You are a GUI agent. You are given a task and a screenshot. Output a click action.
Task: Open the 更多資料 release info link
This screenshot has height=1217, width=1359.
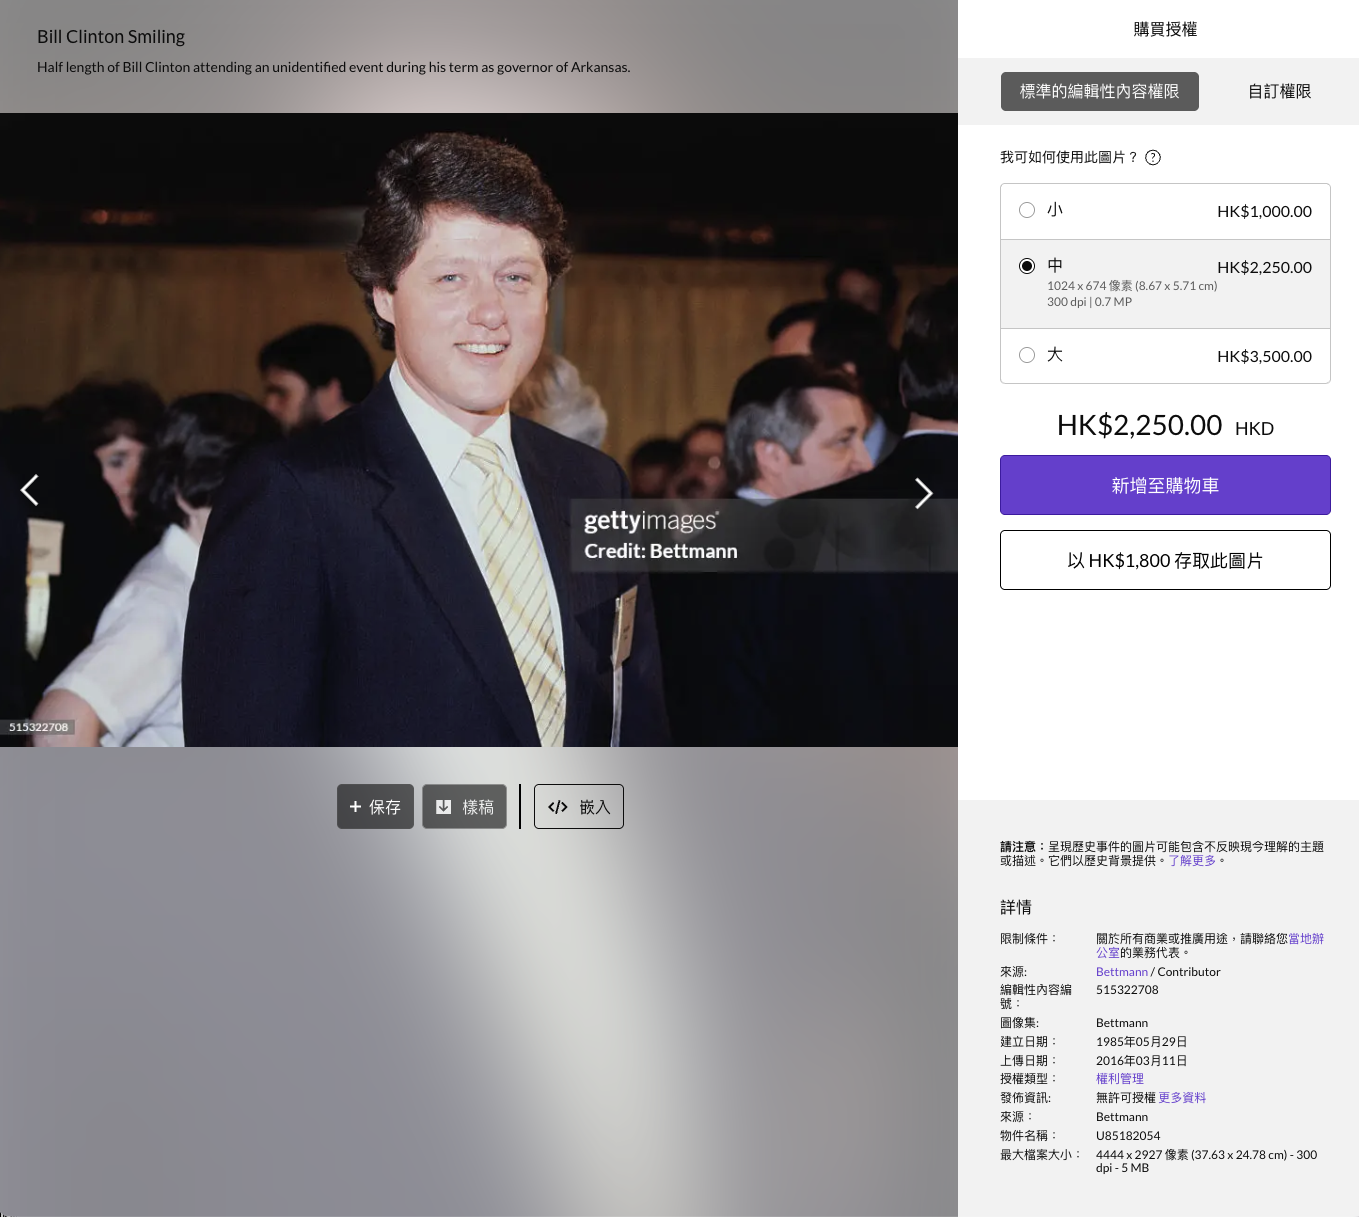(1182, 1098)
